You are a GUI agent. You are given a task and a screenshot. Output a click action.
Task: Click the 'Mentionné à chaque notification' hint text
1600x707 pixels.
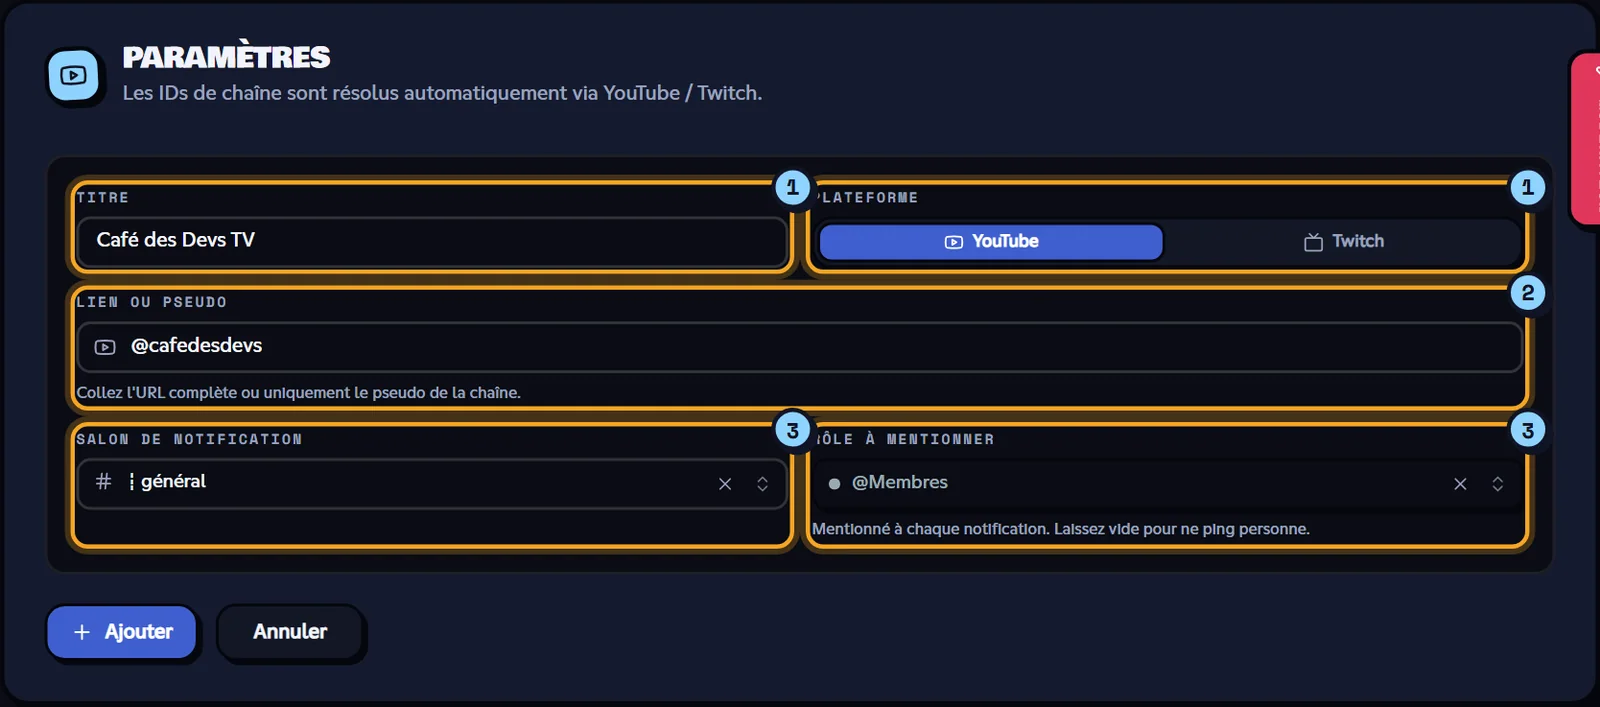point(1061,529)
